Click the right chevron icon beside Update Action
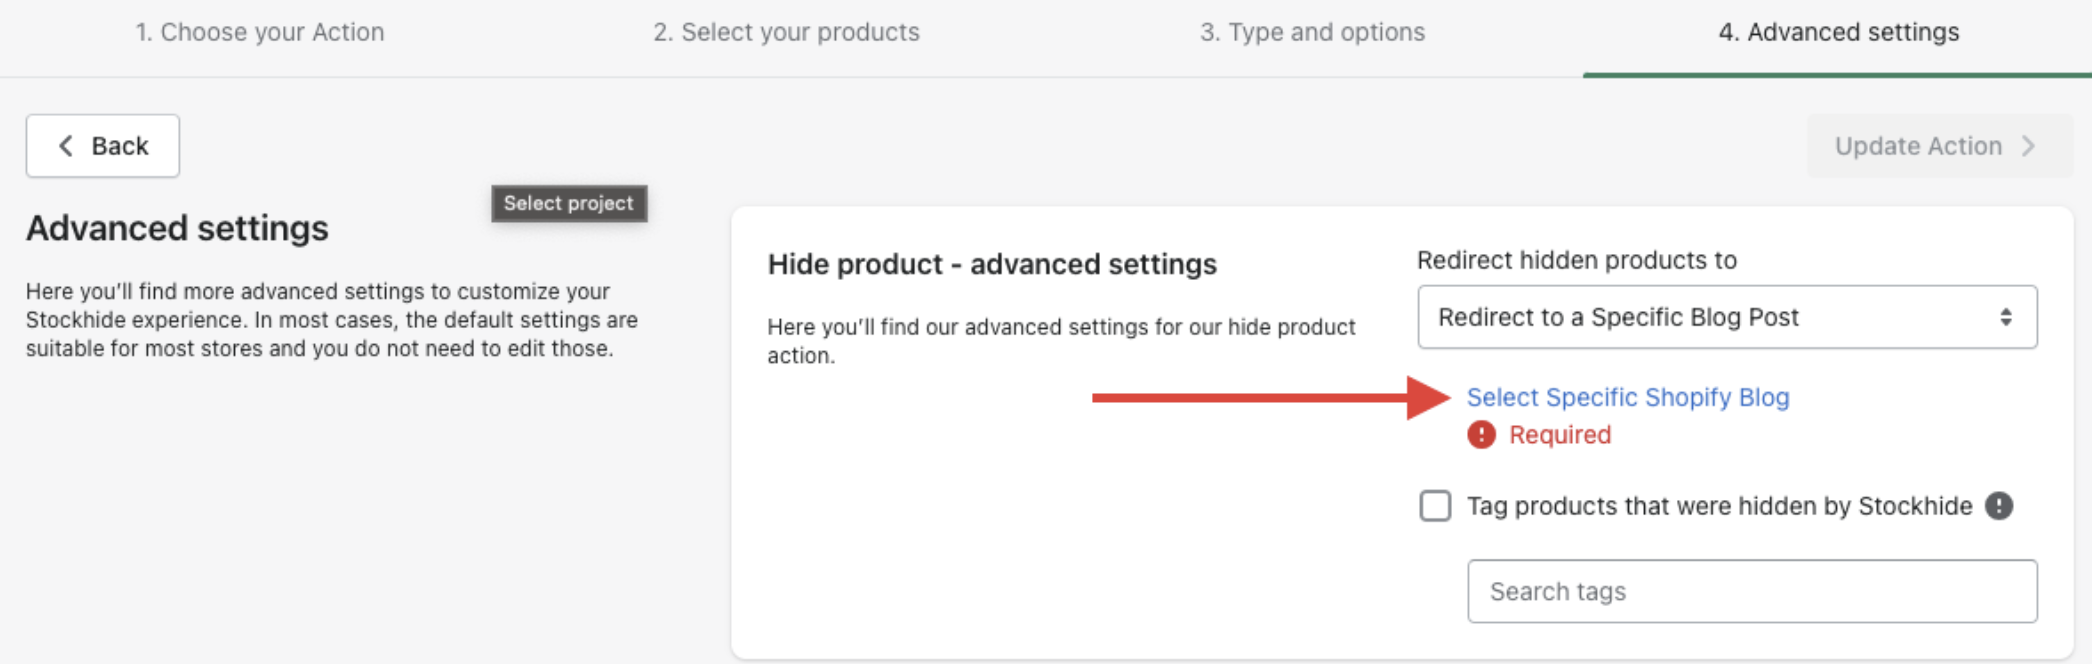The height and width of the screenshot is (664, 2092). (2028, 146)
